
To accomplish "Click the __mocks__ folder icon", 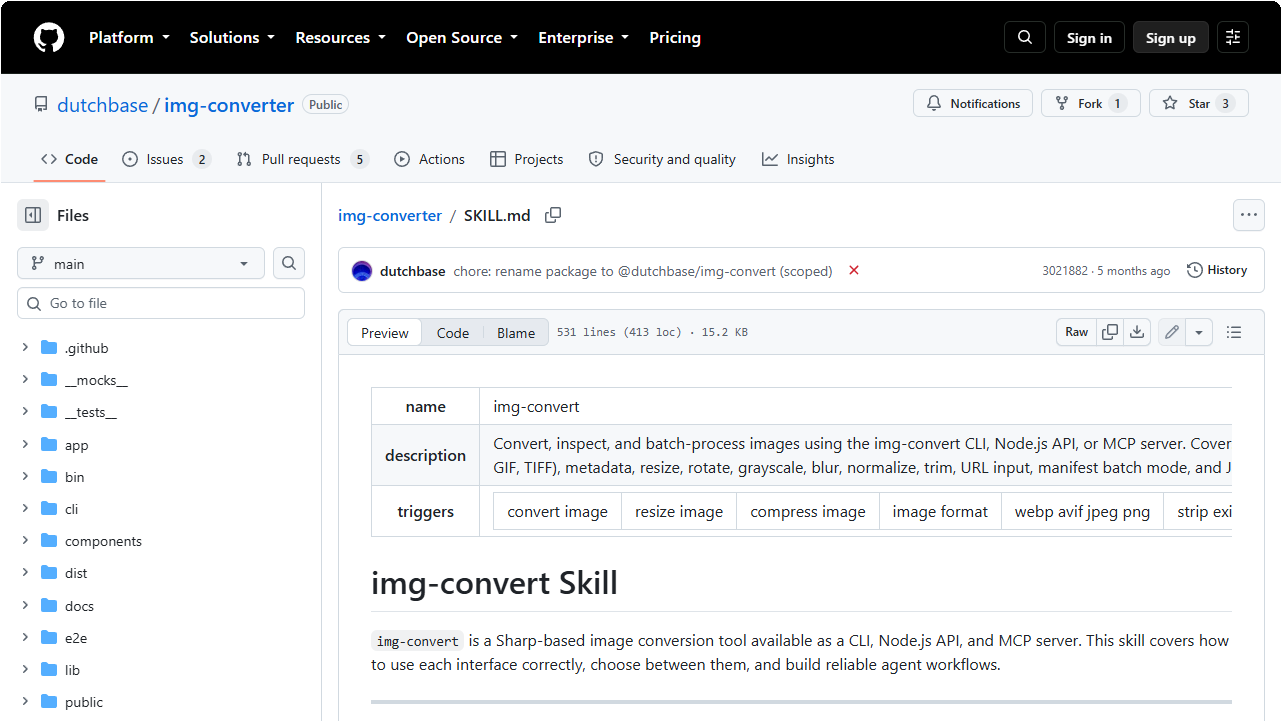I will (49, 380).
